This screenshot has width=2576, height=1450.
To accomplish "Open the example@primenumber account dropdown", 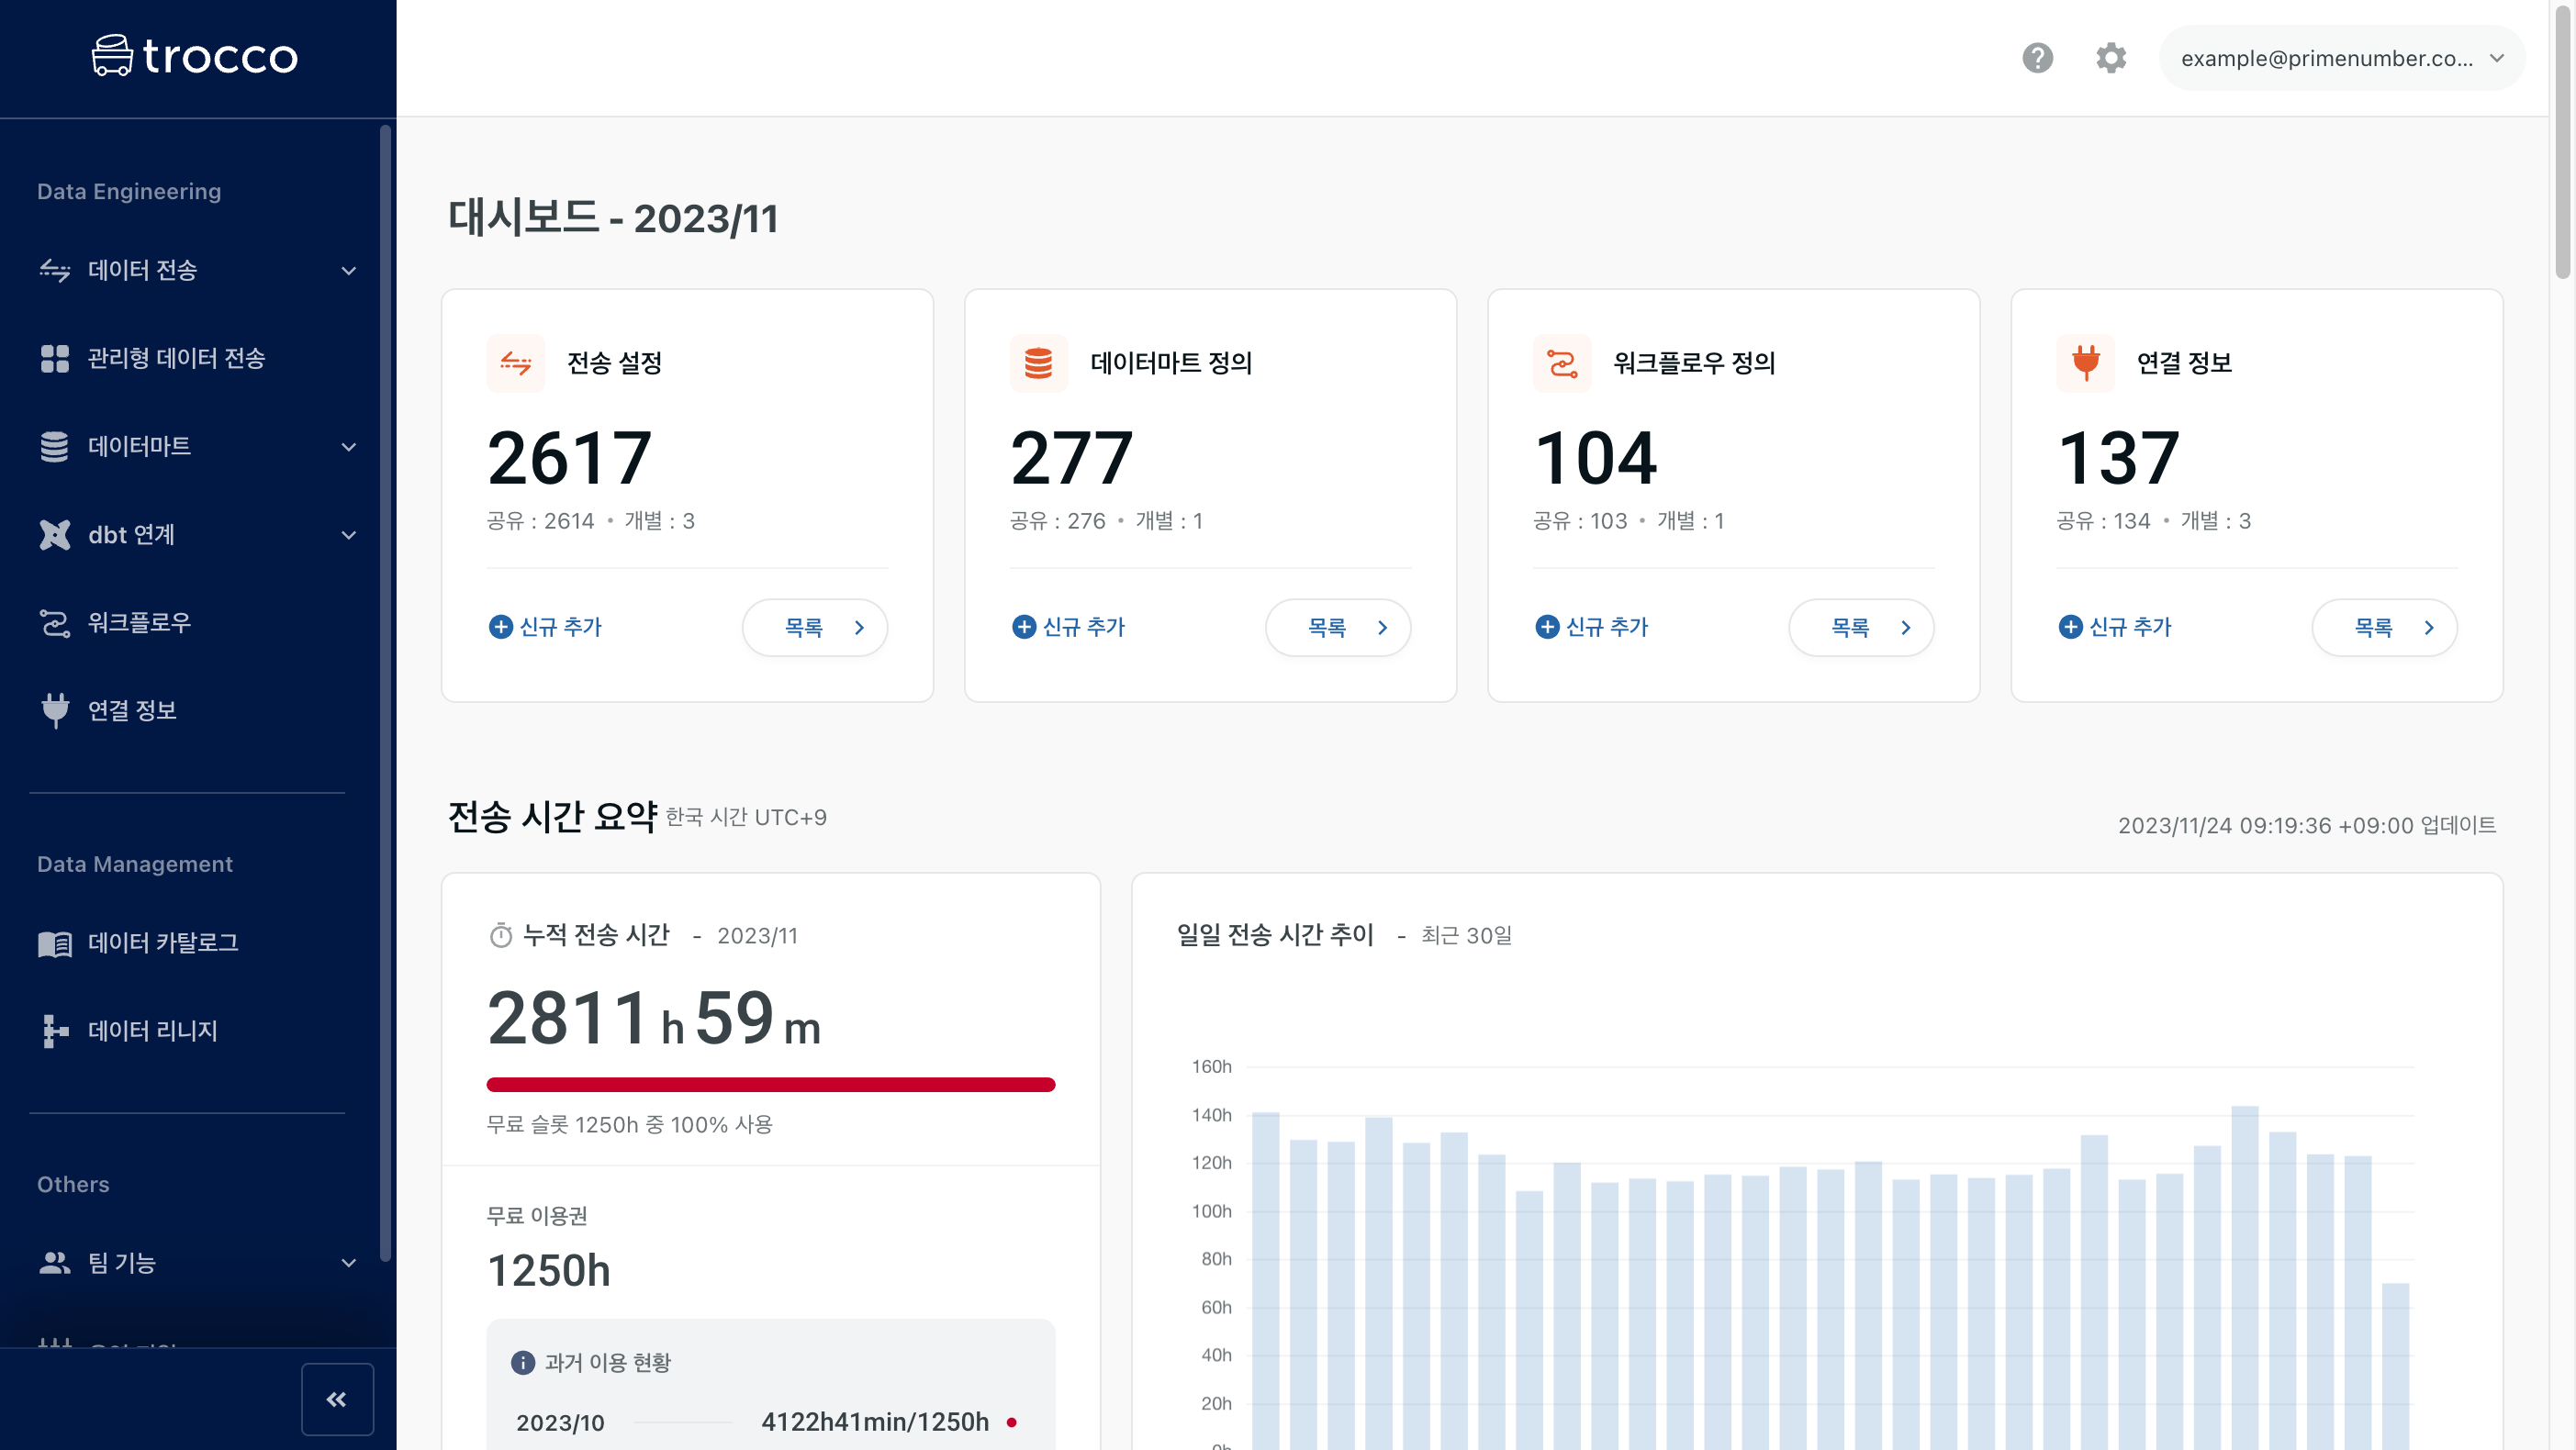I will tap(2341, 58).
